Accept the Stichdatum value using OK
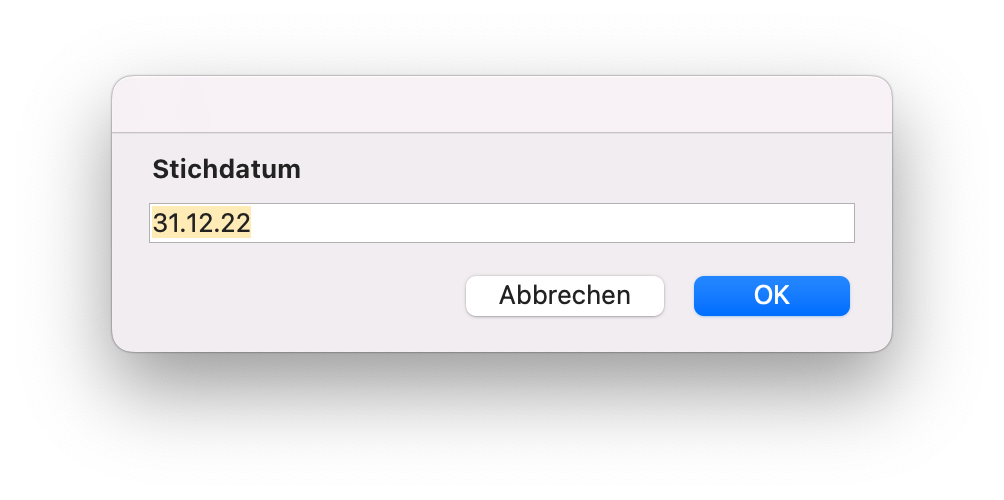 772,296
